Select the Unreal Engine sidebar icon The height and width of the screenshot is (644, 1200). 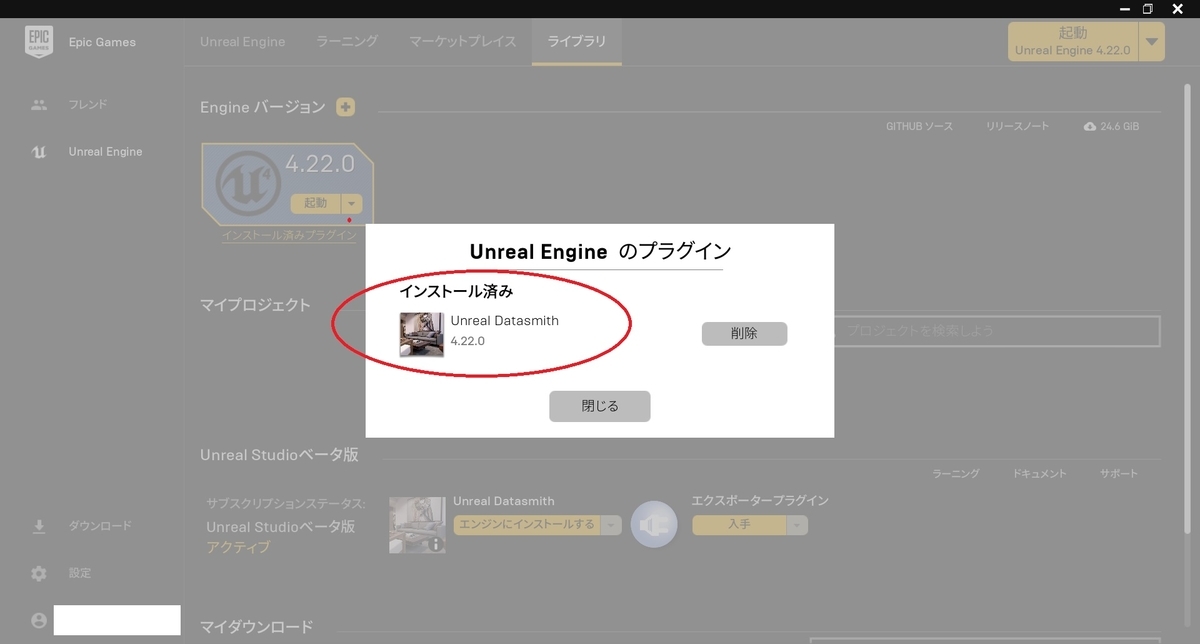click(38, 151)
